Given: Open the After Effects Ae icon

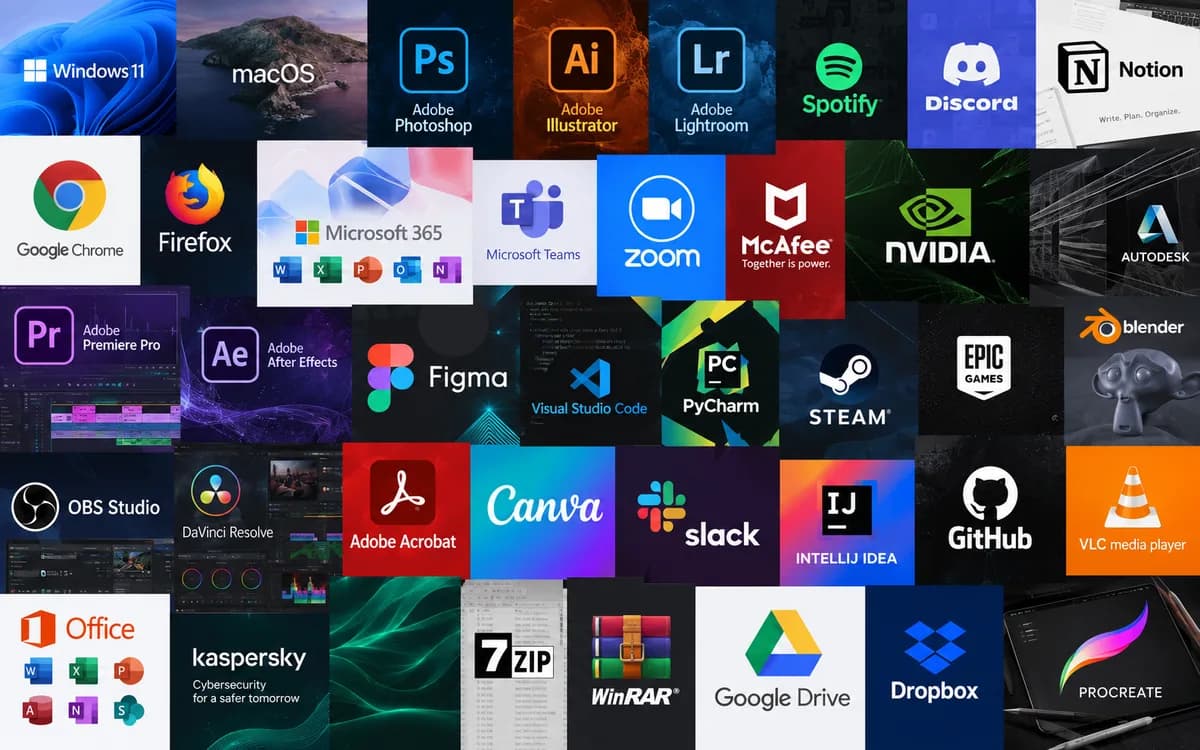Looking at the screenshot, I should [x=230, y=353].
